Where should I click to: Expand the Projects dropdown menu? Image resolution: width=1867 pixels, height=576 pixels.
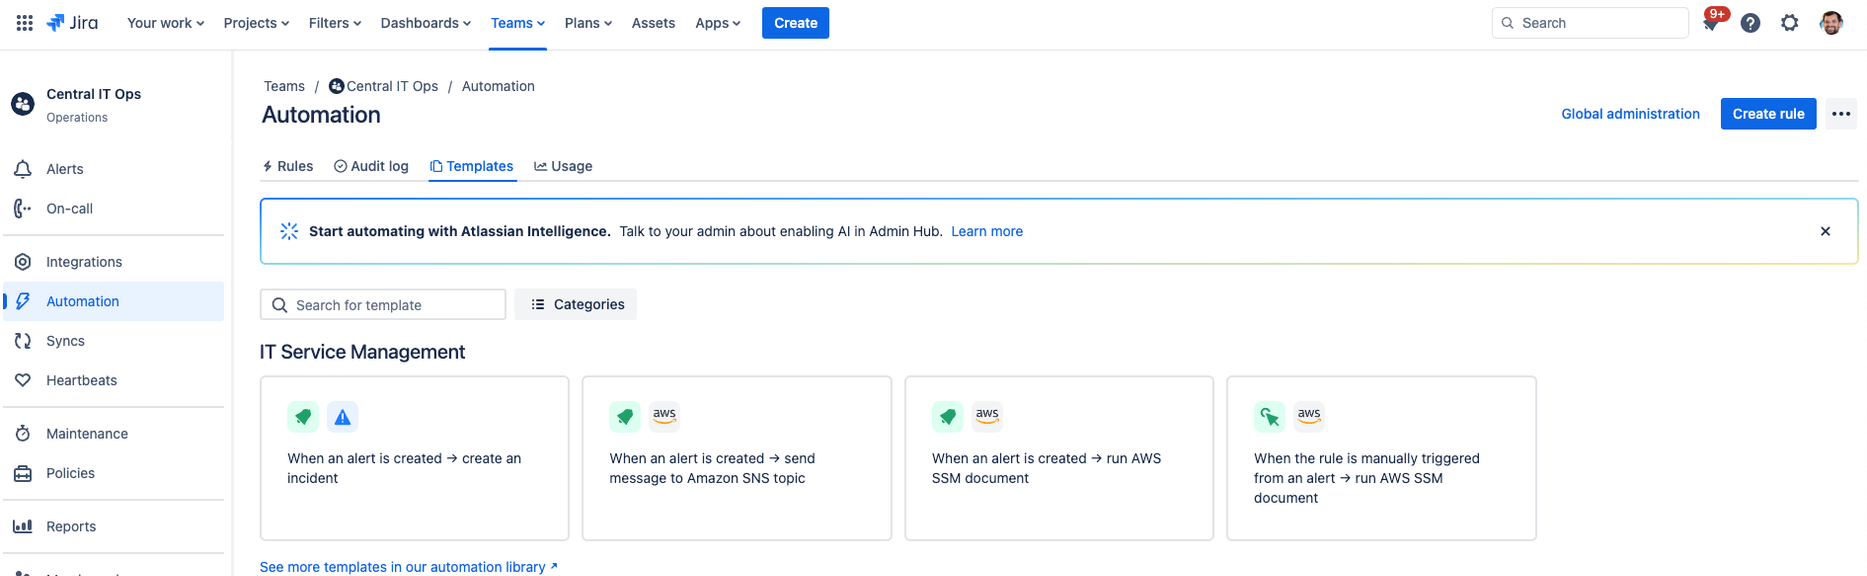click(x=256, y=23)
